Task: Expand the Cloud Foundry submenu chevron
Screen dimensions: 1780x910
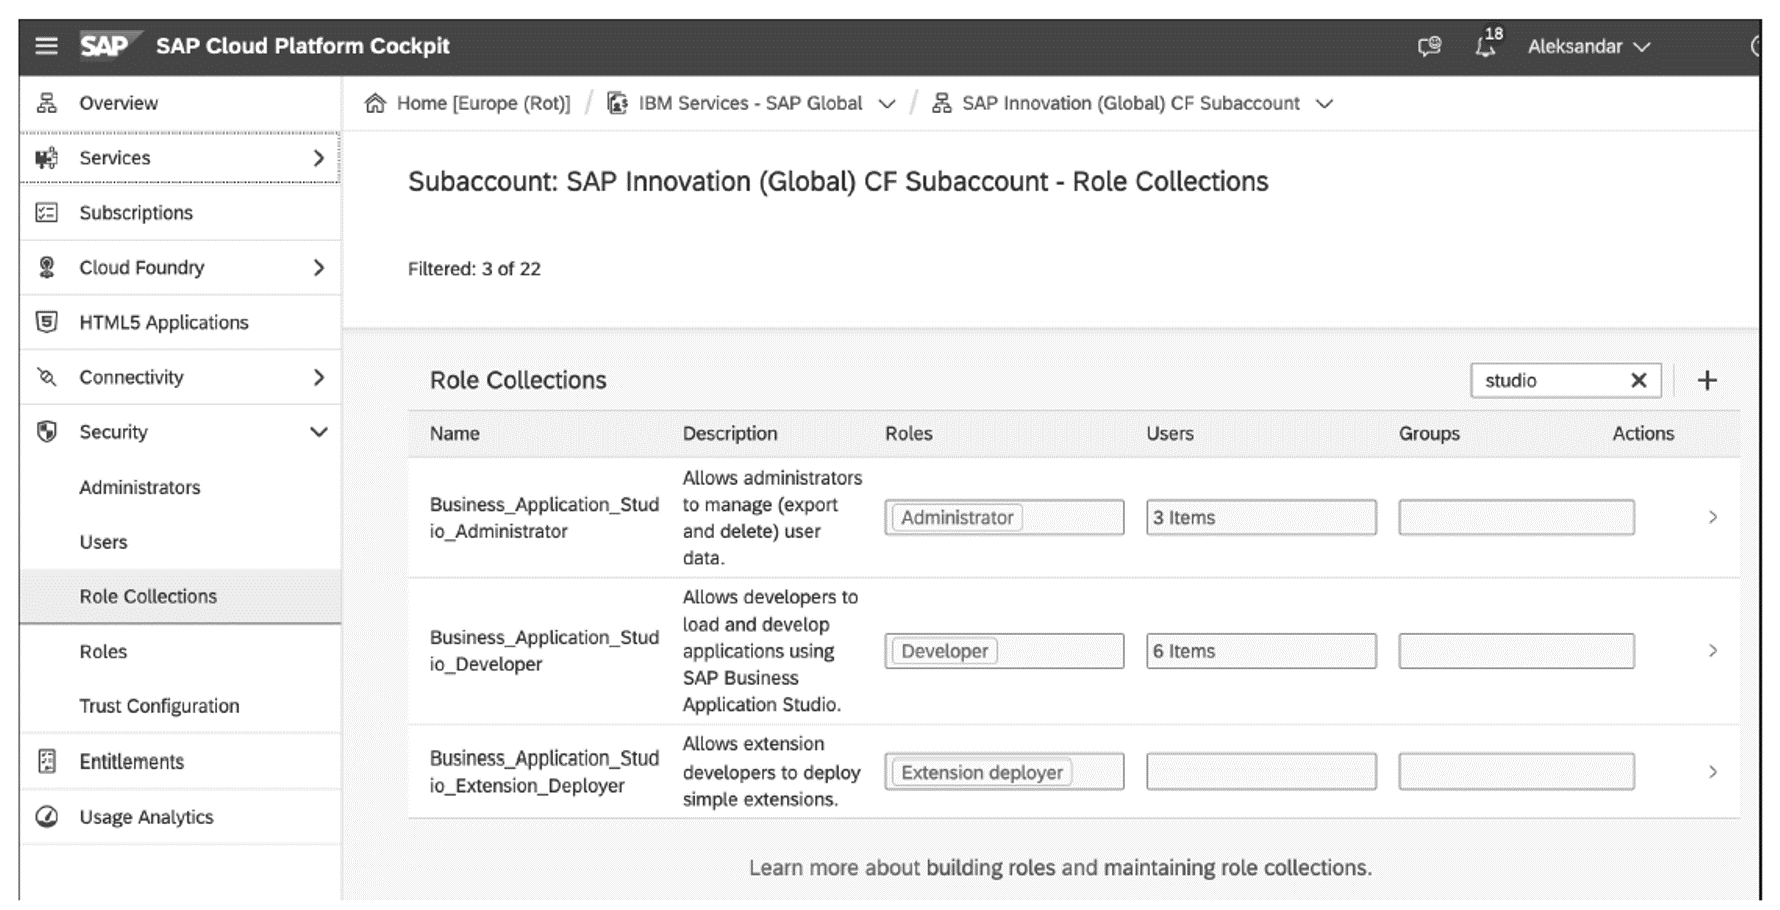Action: [319, 267]
